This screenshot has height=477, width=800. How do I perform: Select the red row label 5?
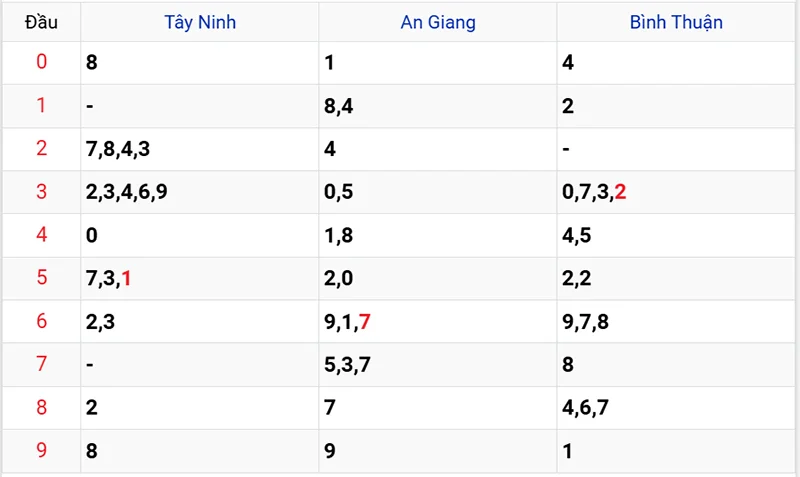click(41, 278)
